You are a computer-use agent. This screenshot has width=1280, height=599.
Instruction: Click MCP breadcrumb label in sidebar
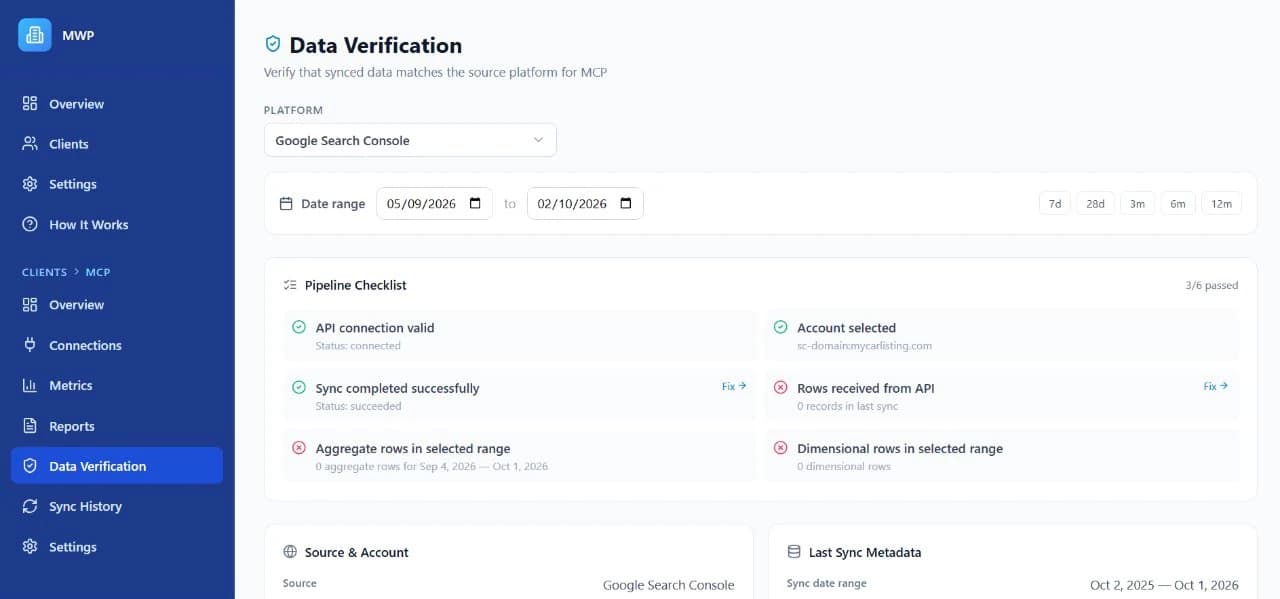(x=98, y=272)
